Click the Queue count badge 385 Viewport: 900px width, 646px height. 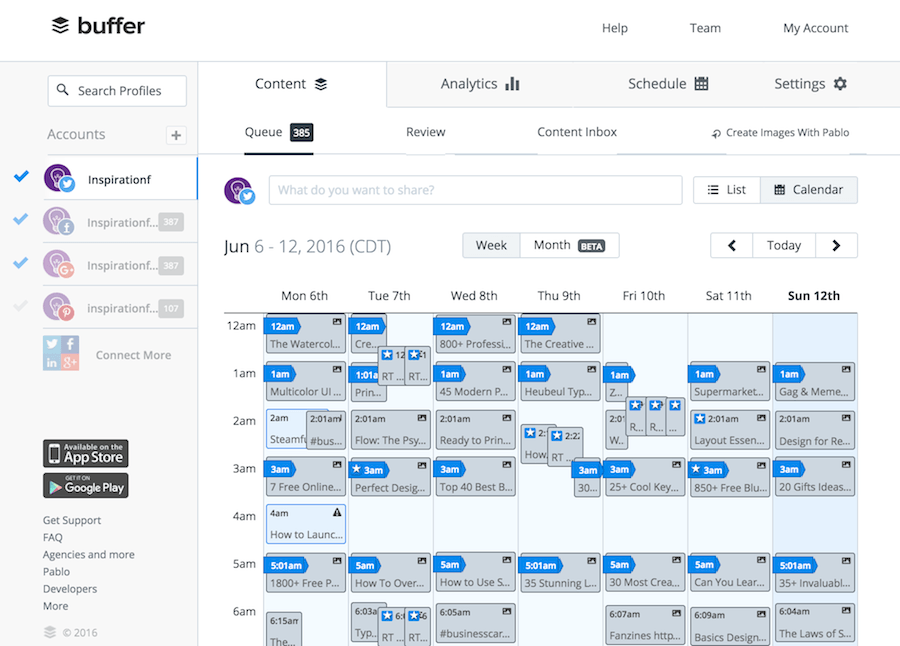coord(301,133)
